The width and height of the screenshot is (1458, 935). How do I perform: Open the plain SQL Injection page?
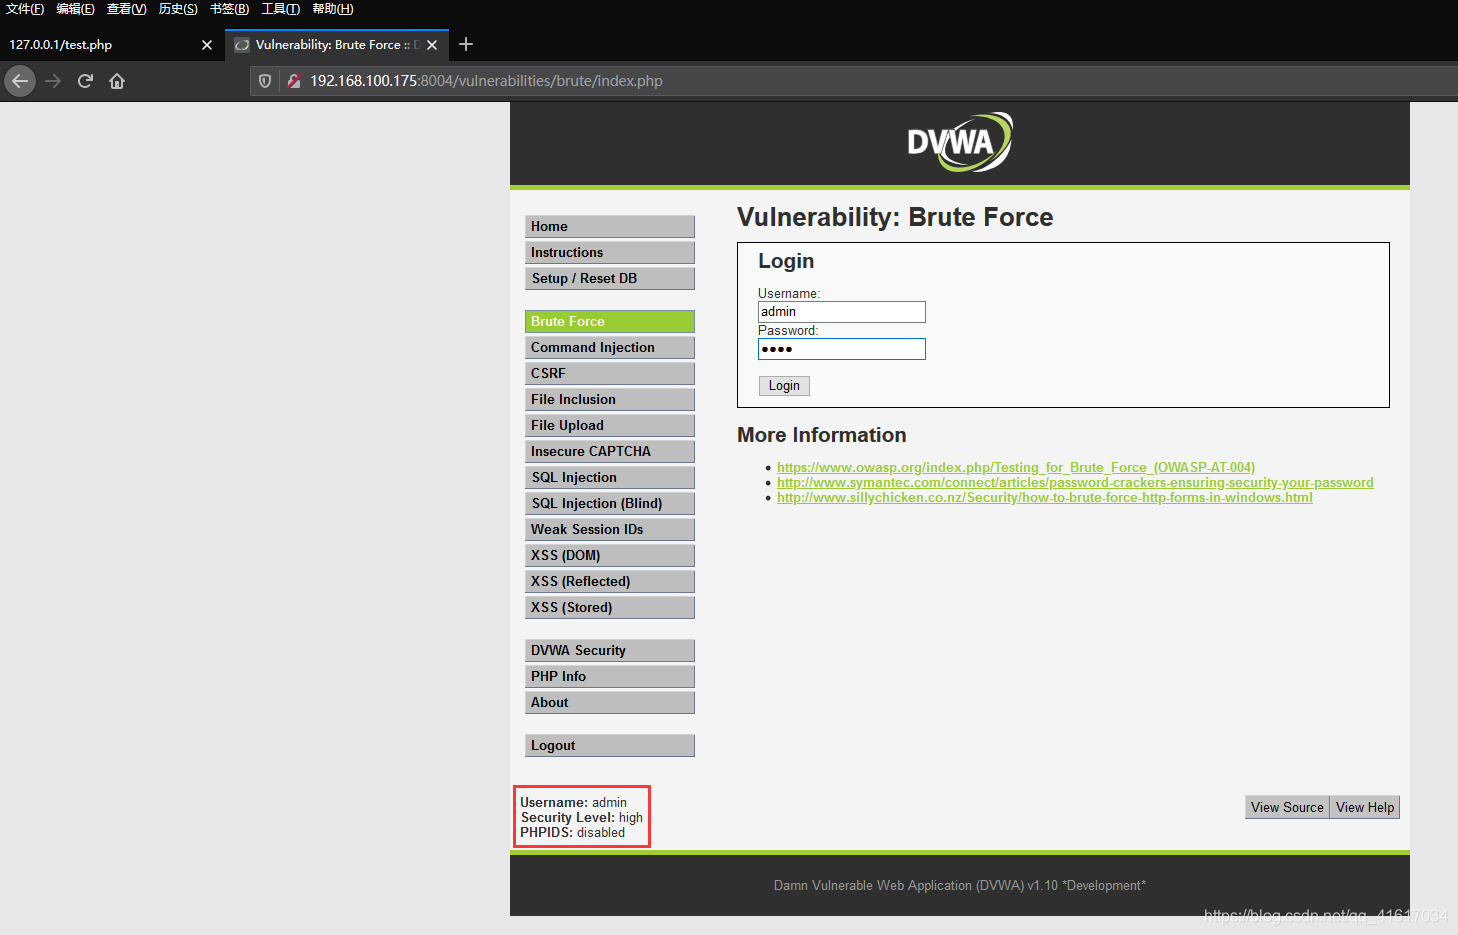coord(610,477)
